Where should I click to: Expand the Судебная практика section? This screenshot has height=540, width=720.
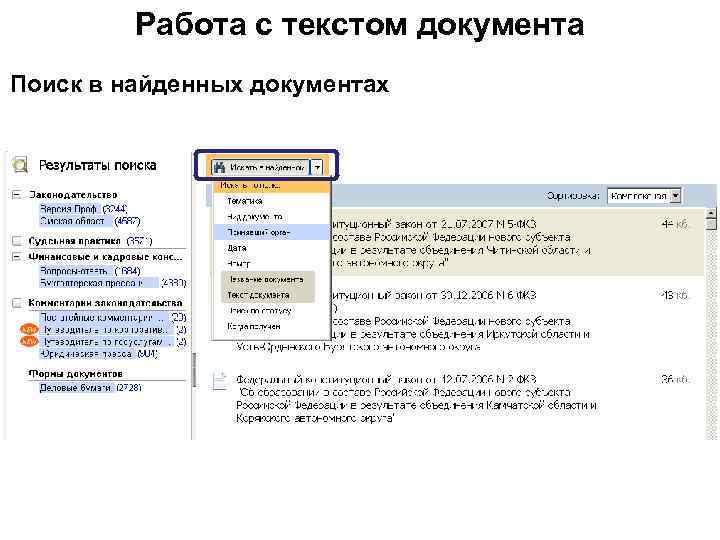pyautogui.click(x=17, y=241)
